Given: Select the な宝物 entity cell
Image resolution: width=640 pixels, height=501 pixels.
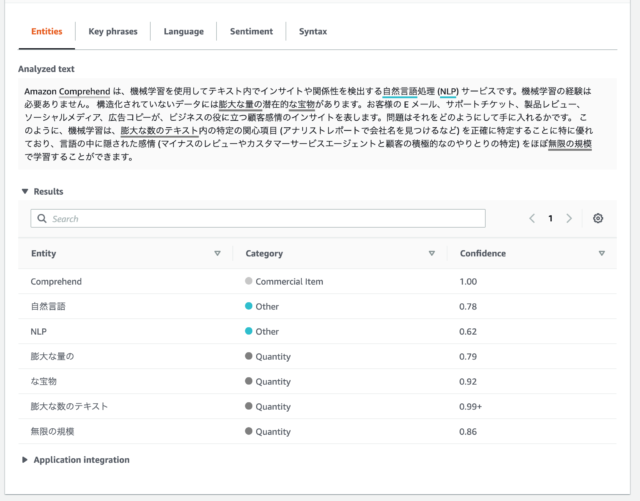Looking at the screenshot, I should (x=43, y=381).
